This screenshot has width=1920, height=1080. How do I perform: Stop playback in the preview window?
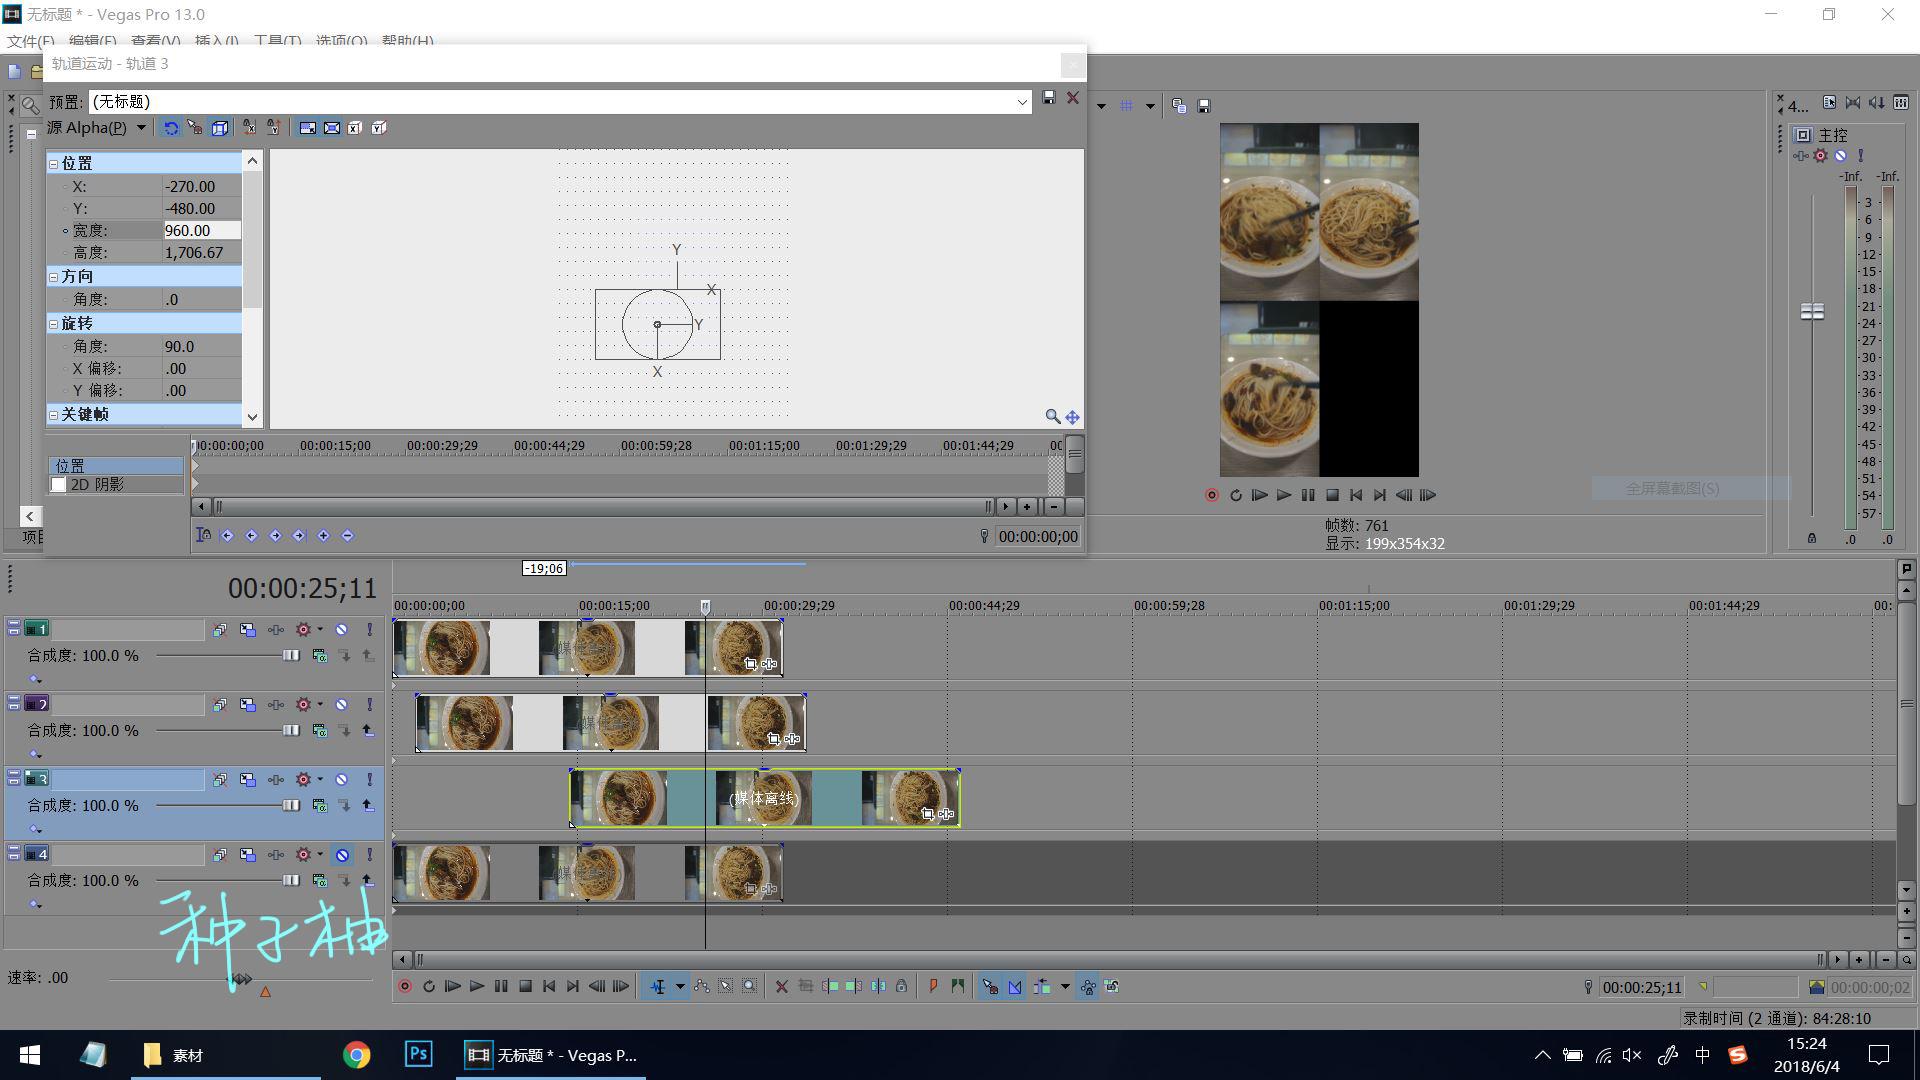click(1332, 495)
